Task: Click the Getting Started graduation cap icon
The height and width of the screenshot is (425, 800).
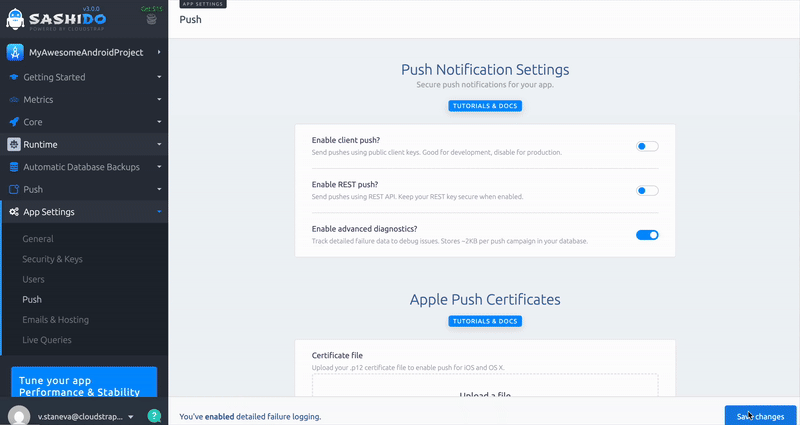Action: click(x=14, y=77)
